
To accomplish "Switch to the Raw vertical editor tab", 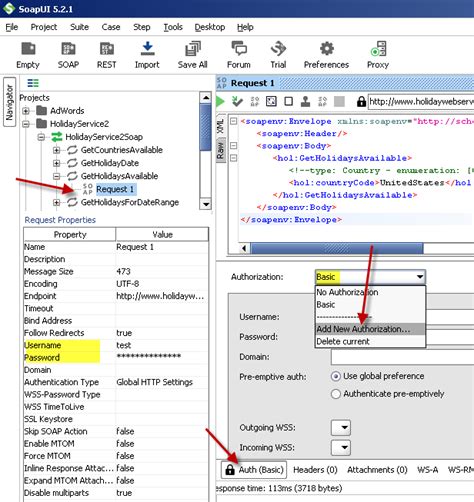I will [220, 150].
